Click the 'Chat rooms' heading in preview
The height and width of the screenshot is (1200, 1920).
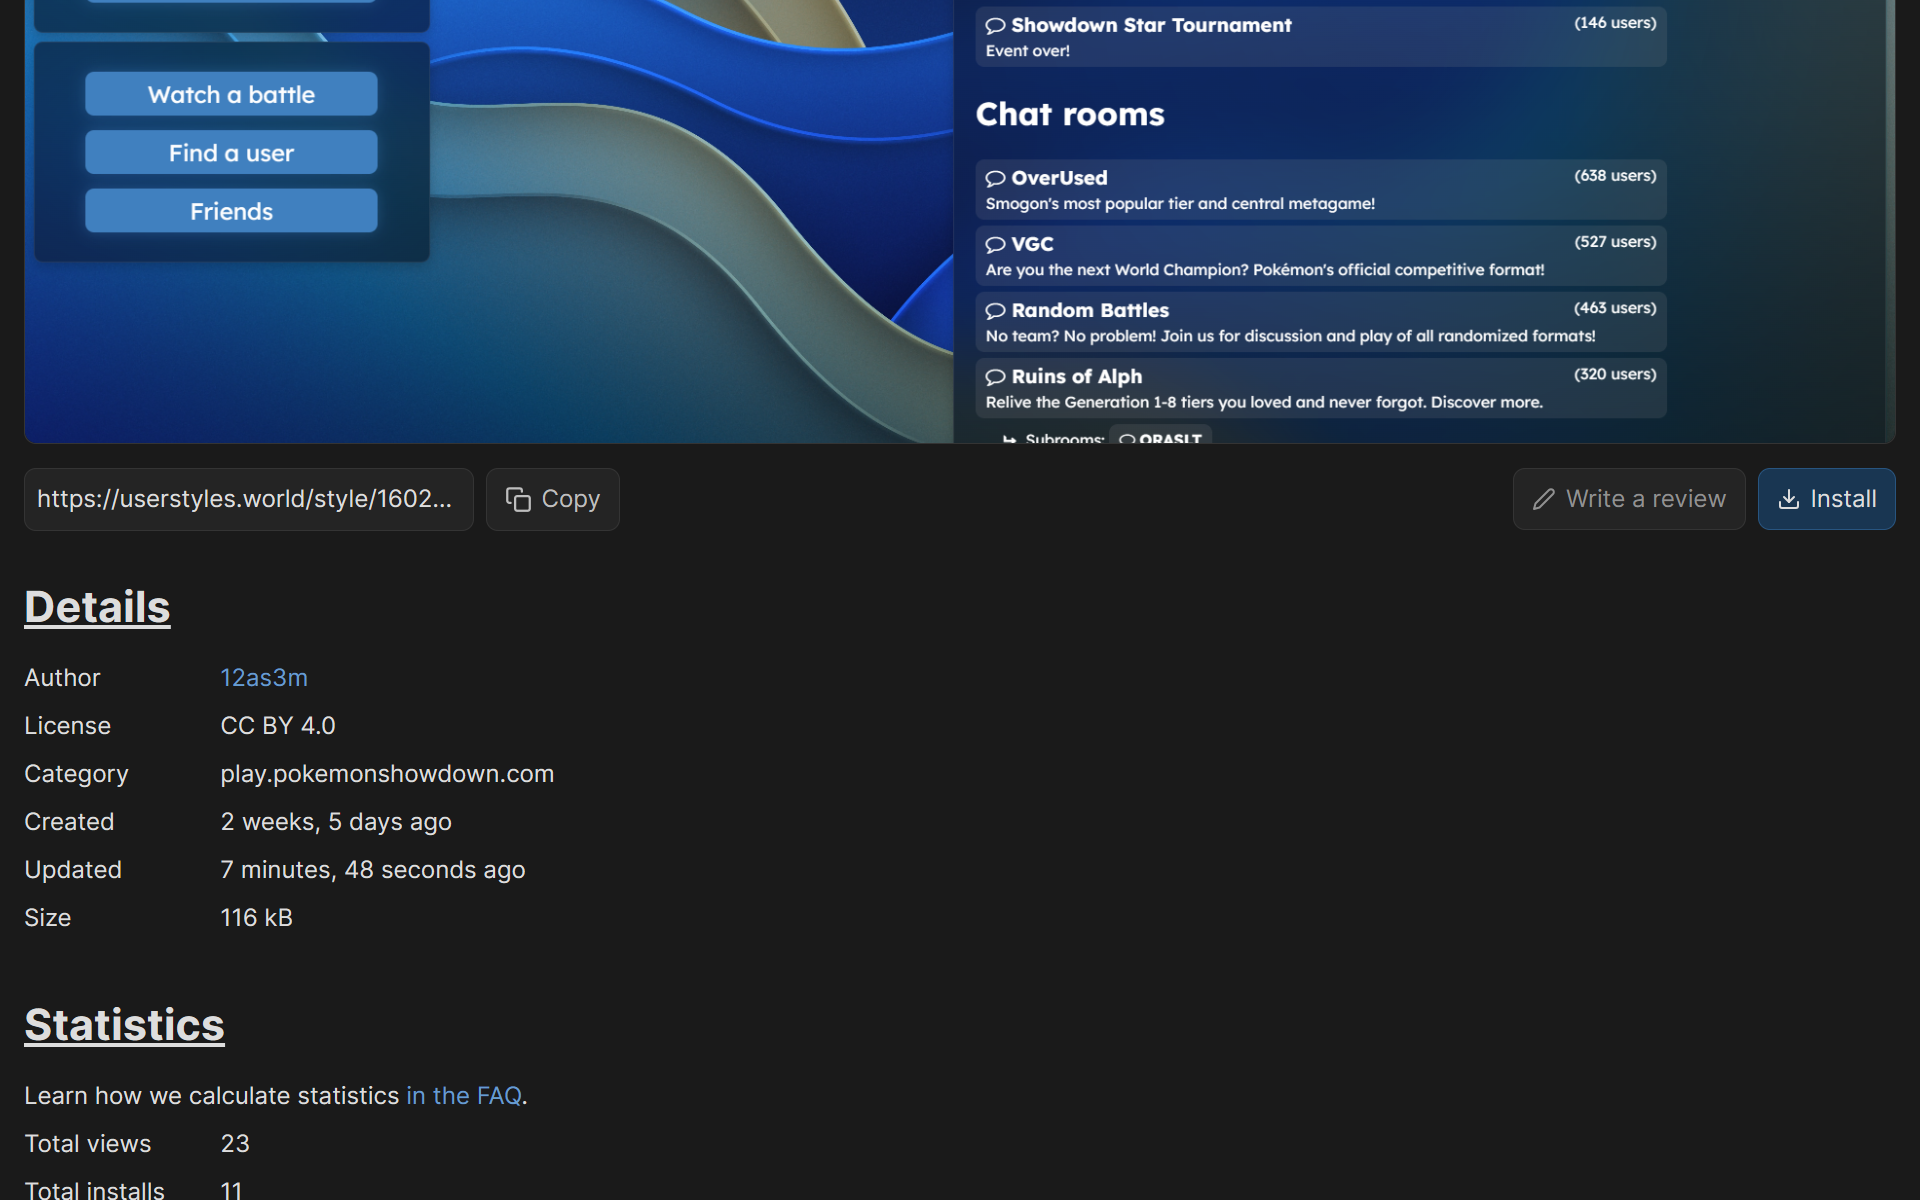(1070, 114)
